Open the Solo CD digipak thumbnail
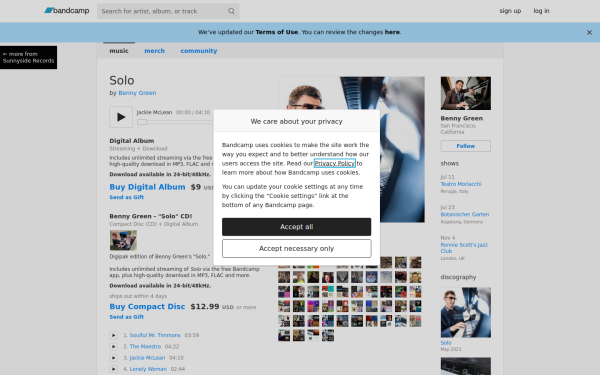The height and width of the screenshot is (375, 600). (123, 240)
